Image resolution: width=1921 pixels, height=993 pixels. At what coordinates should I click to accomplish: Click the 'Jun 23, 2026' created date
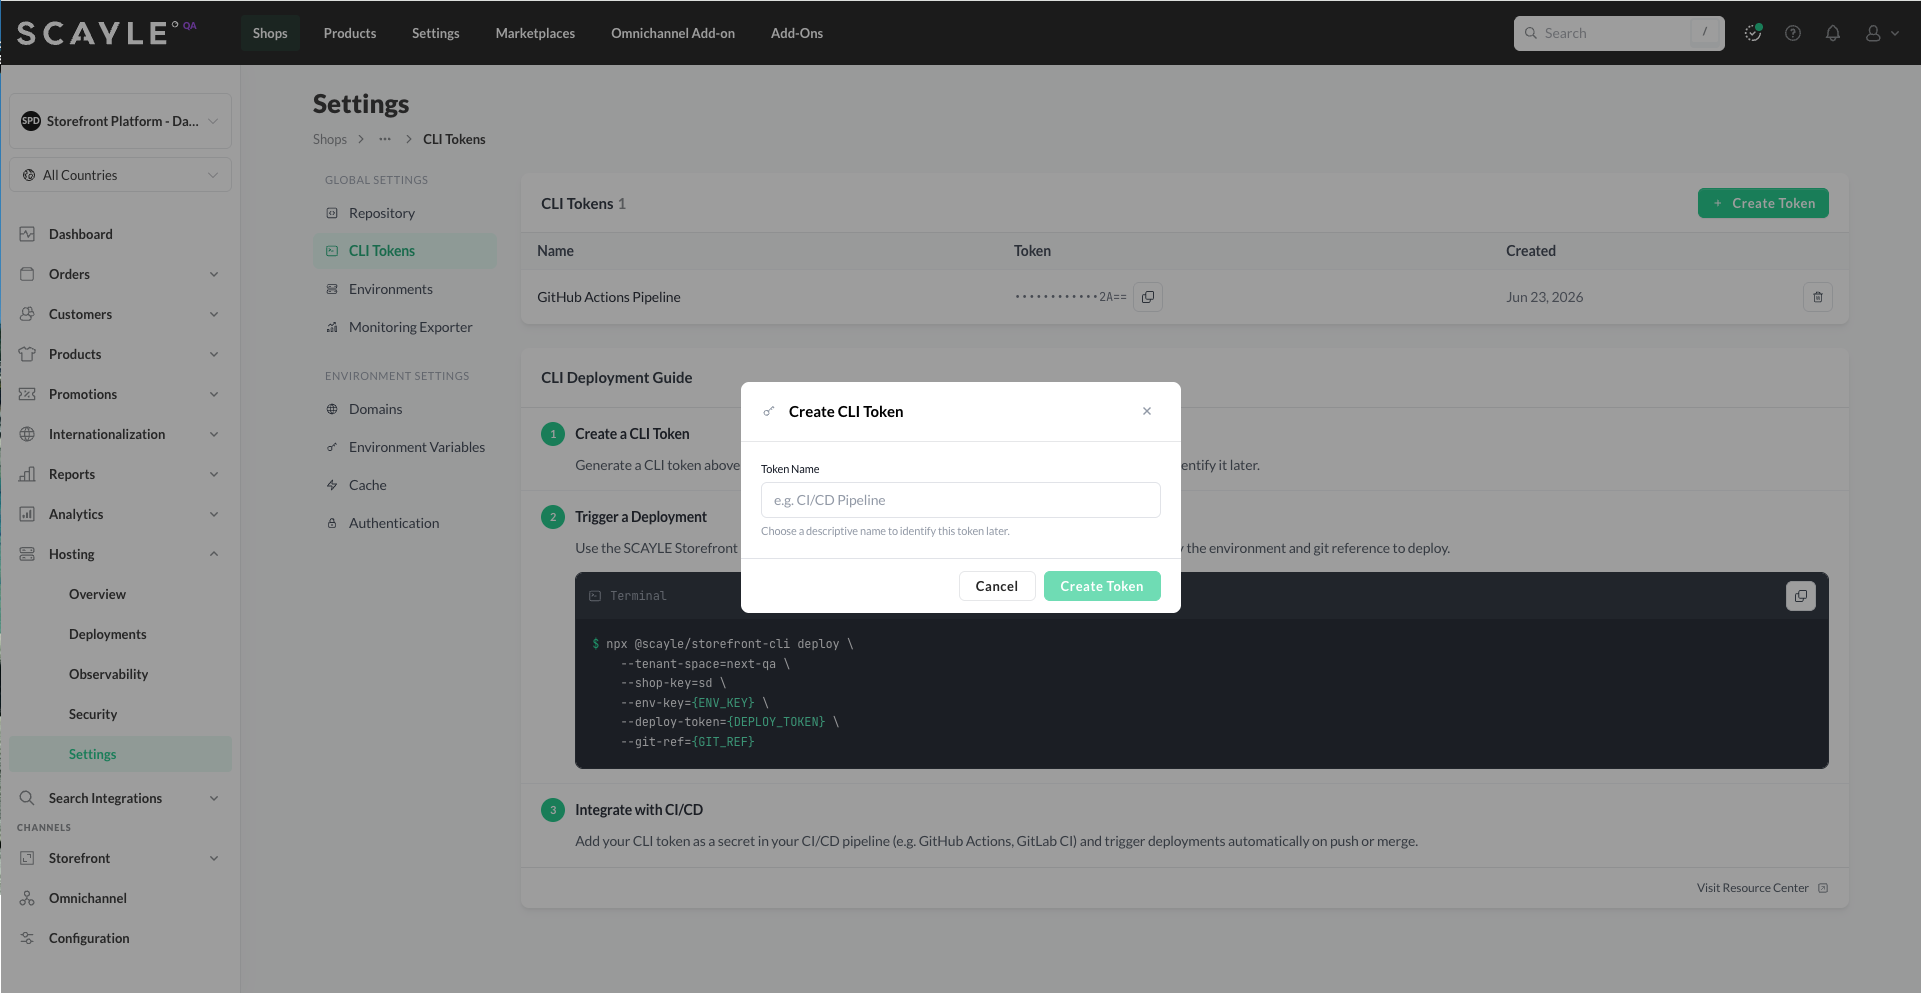[x=1545, y=297]
